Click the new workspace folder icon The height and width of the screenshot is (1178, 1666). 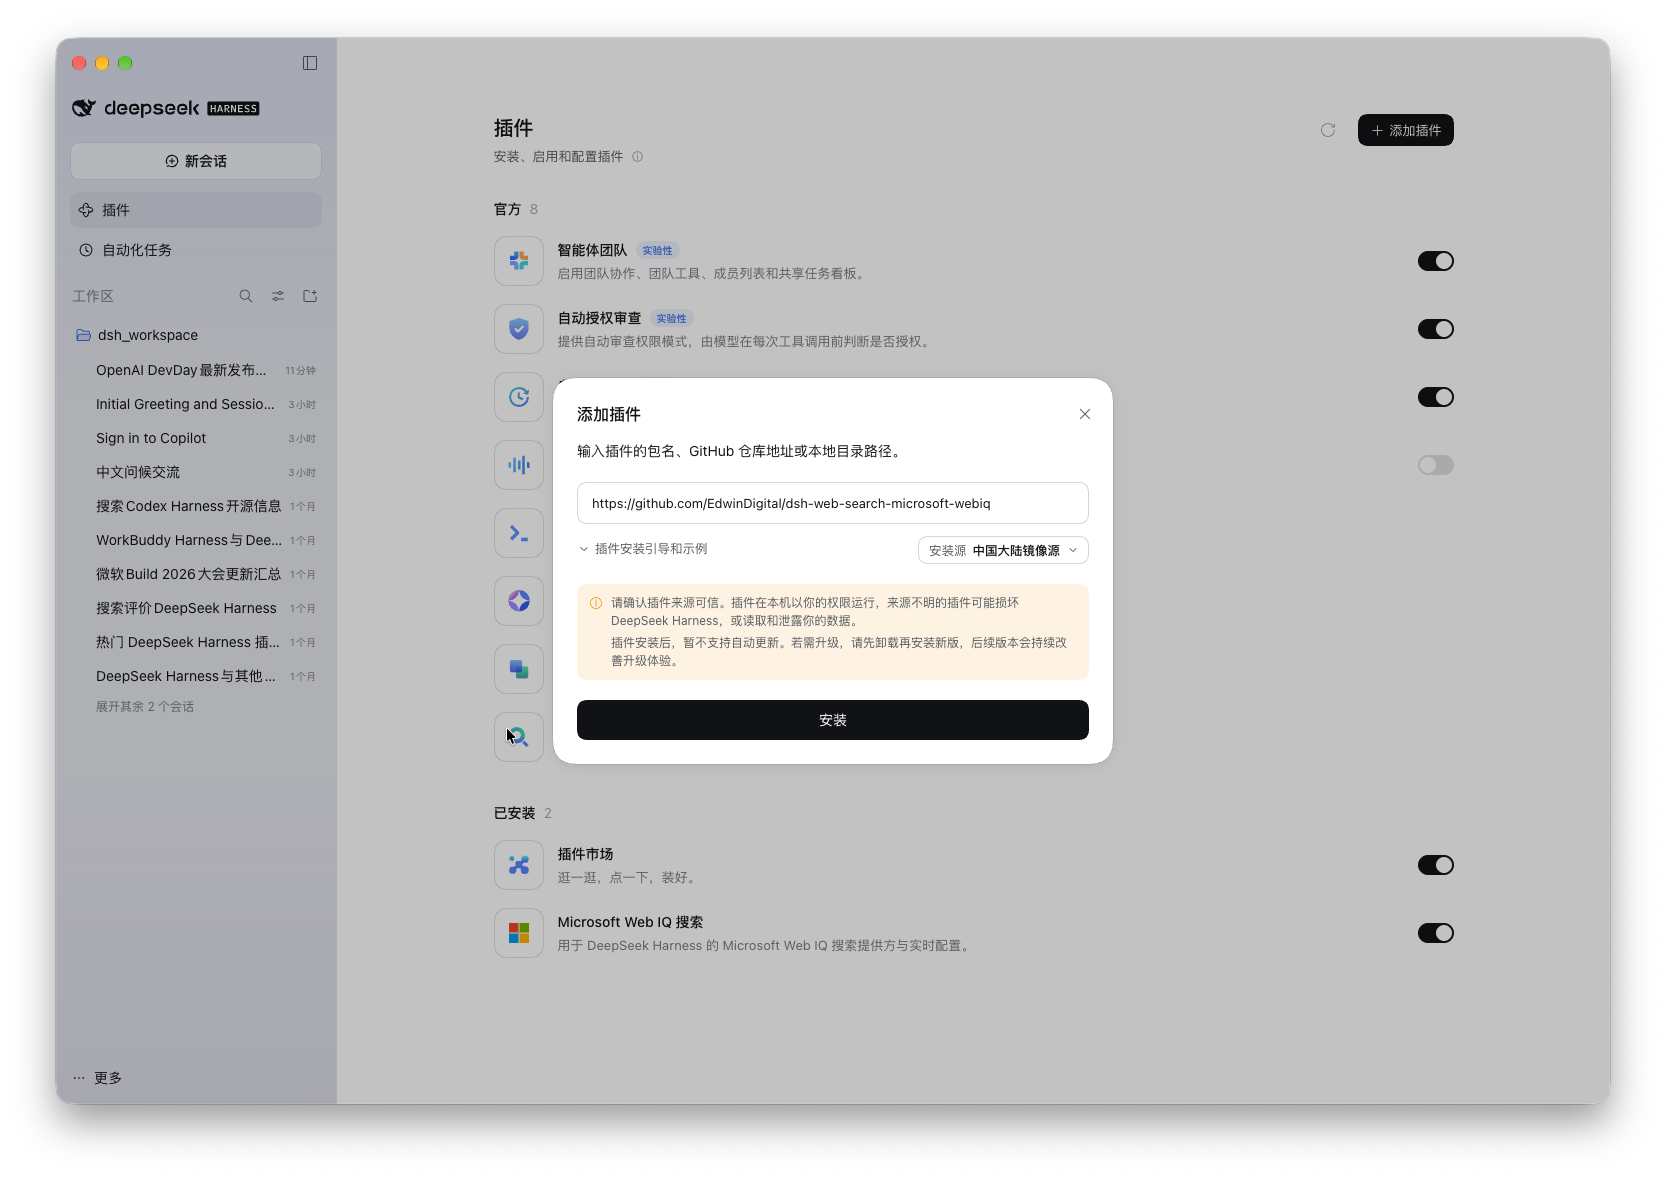click(x=310, y=296)
